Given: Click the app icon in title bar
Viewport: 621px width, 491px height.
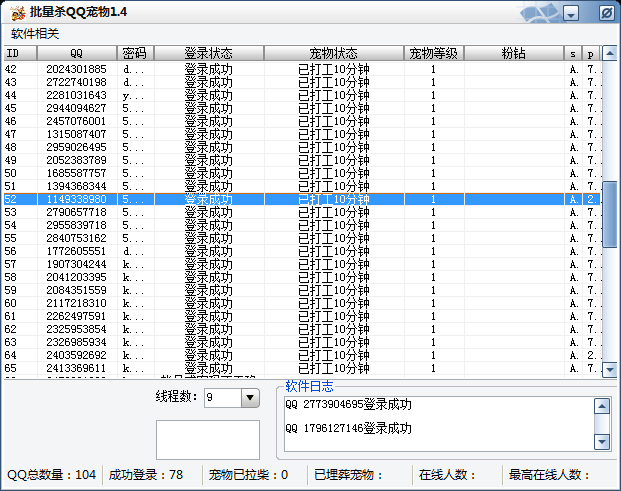Looking at the screenshot, I should pos(18,13).
